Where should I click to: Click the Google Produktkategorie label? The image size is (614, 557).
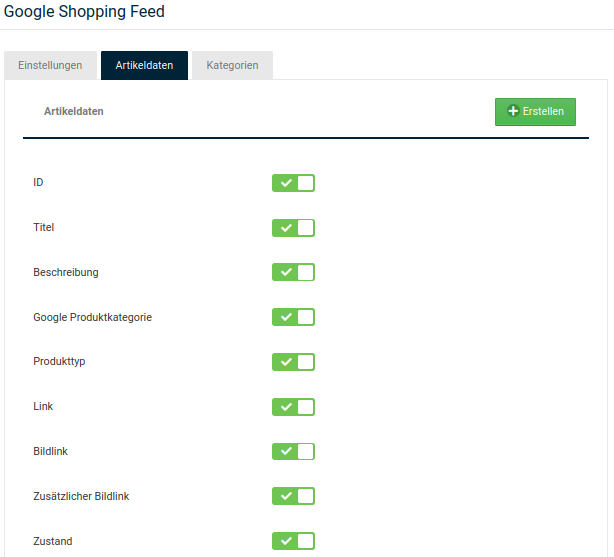92,317
